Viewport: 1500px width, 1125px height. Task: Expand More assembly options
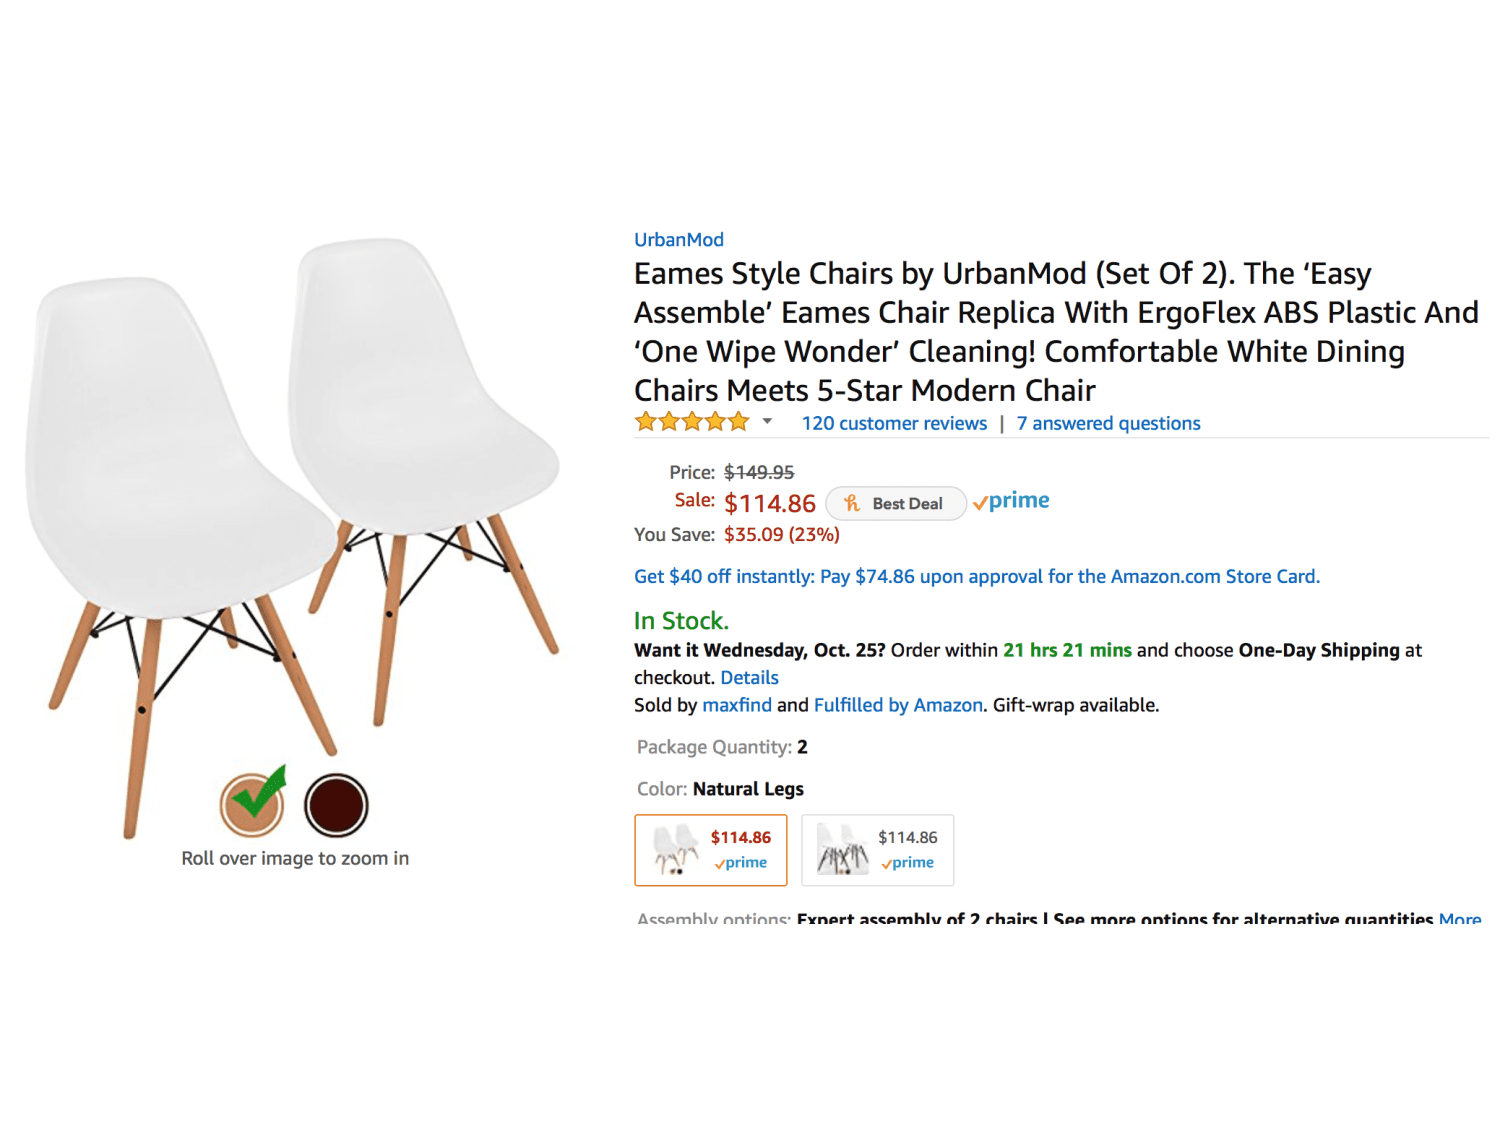pos(1460,918)
